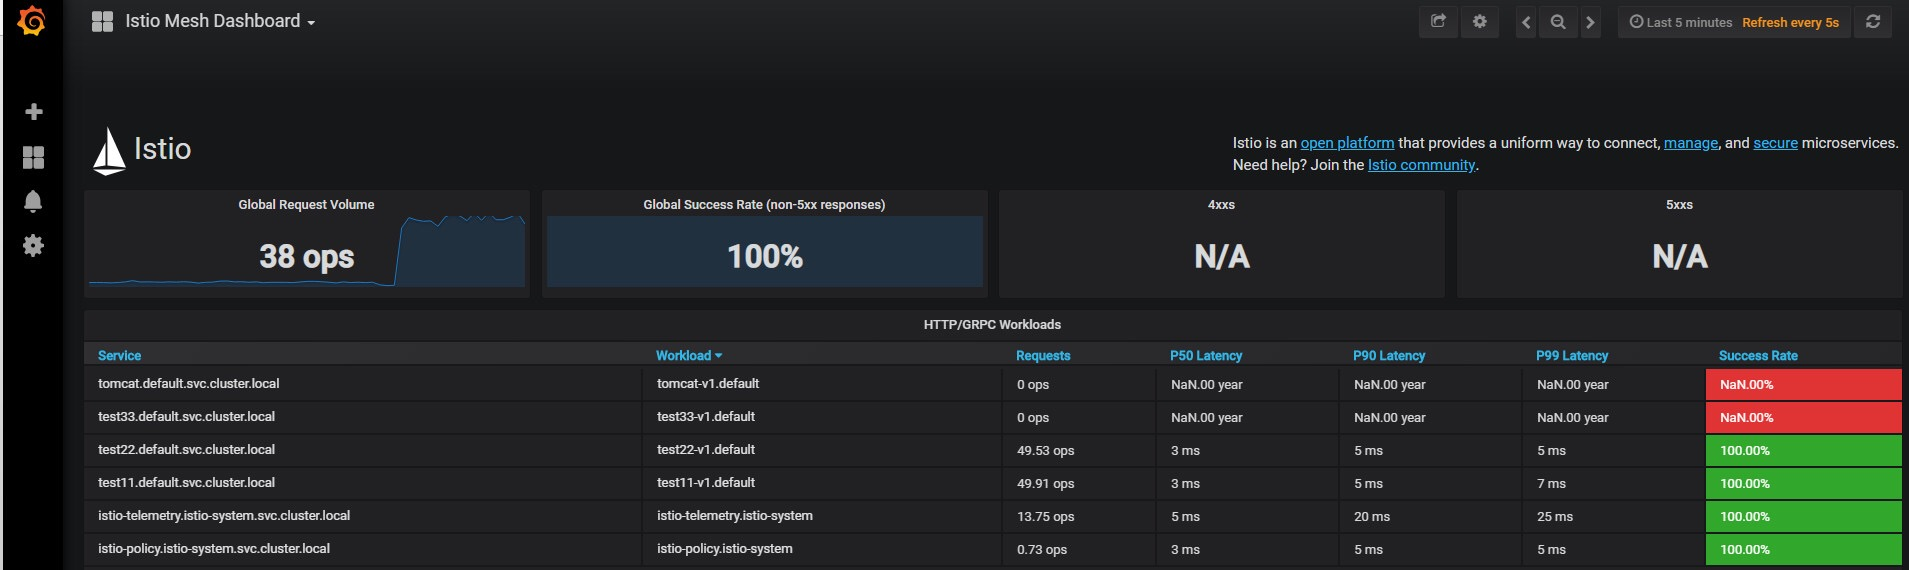Click the 4xxs N/A value
The width and height of the screenshot is (1909, 570).
[x=1222, y=257]
